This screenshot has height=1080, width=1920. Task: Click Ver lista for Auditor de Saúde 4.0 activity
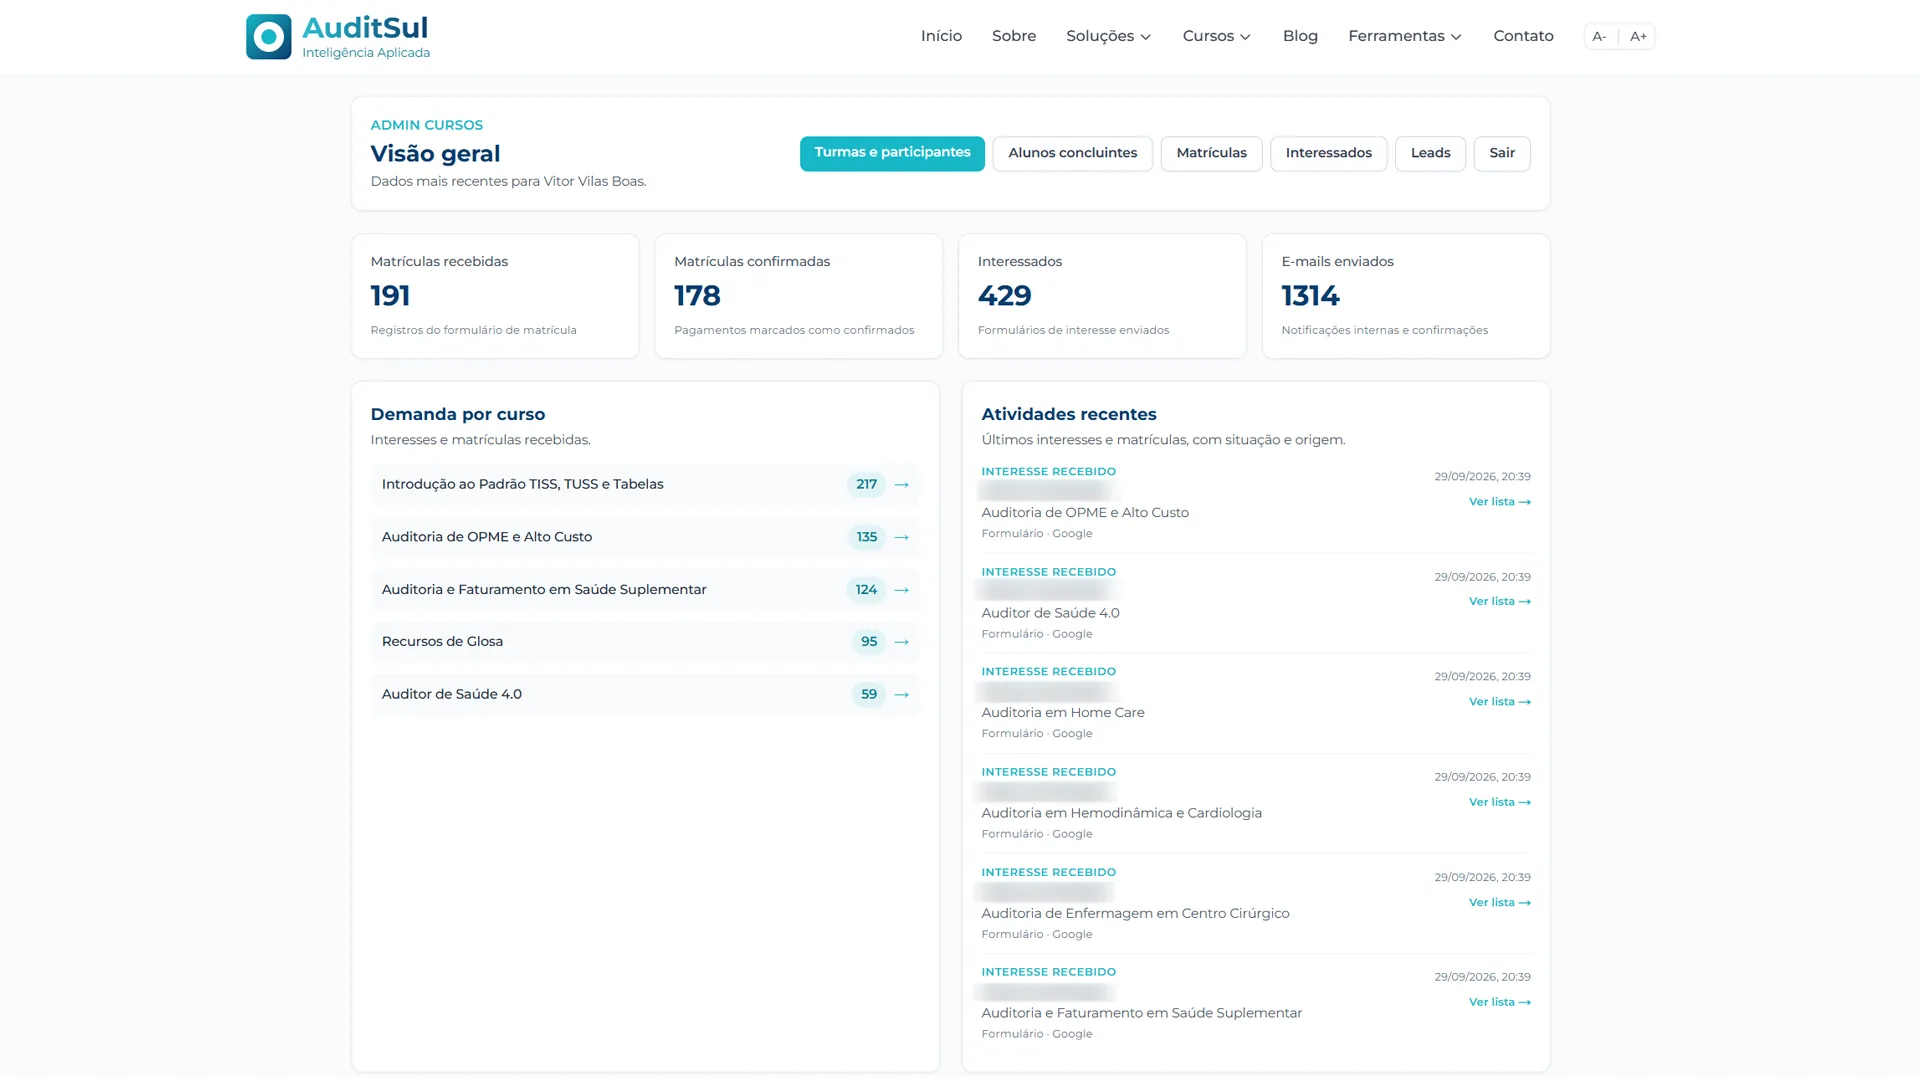point(1499,602)
